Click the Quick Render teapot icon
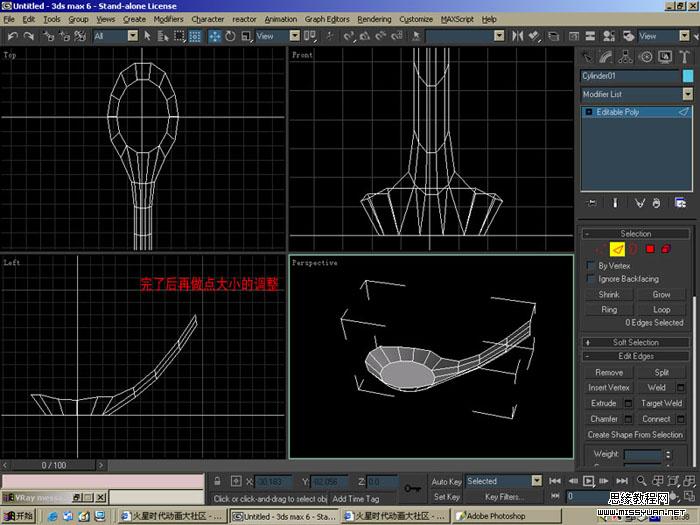 (628, 36)
